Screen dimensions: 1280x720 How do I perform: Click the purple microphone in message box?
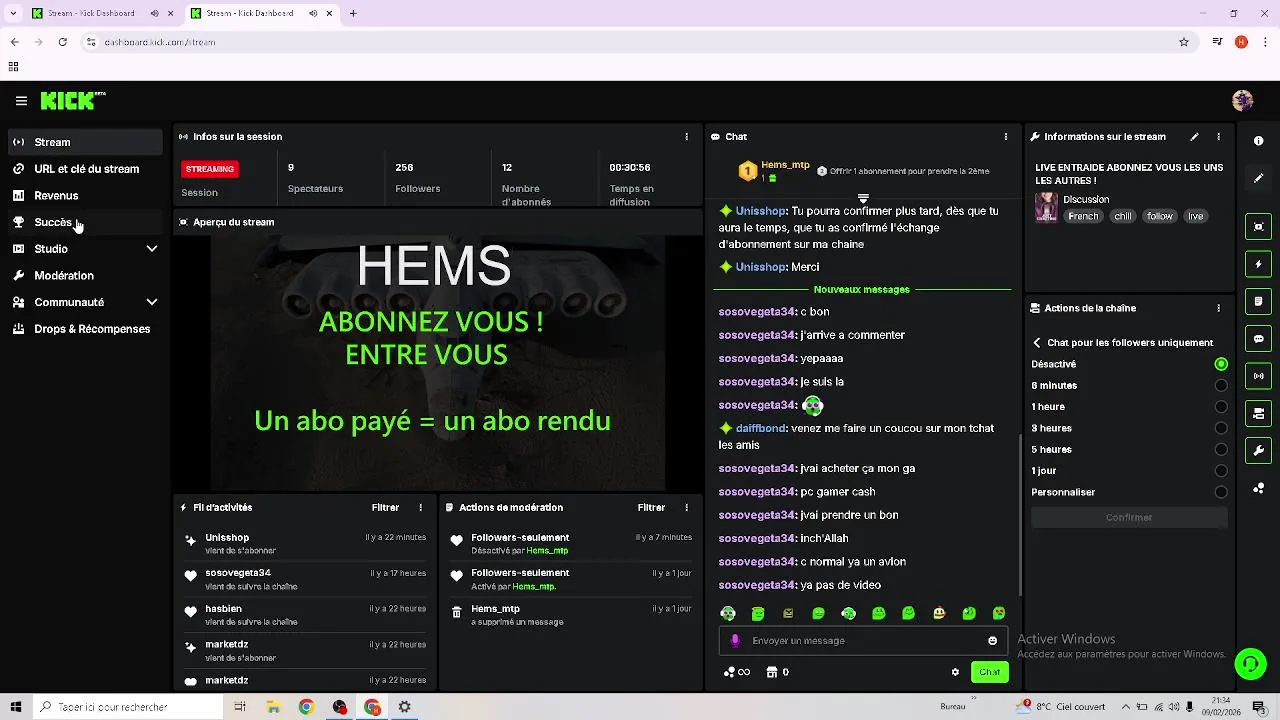pyautogui.click(x=735, y=641)
